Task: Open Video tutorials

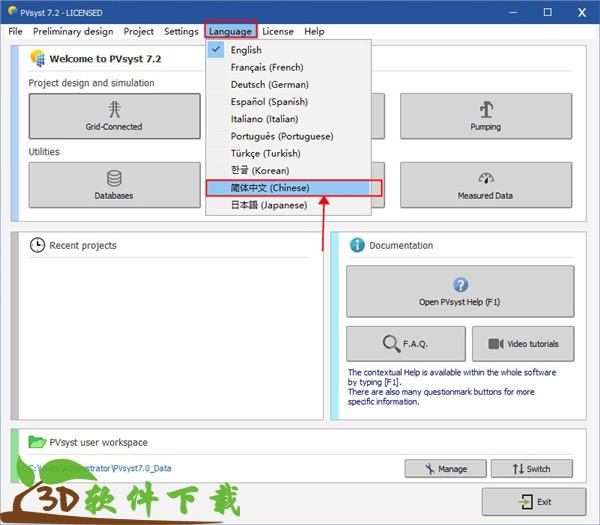Action: click(x=523, y=344)
